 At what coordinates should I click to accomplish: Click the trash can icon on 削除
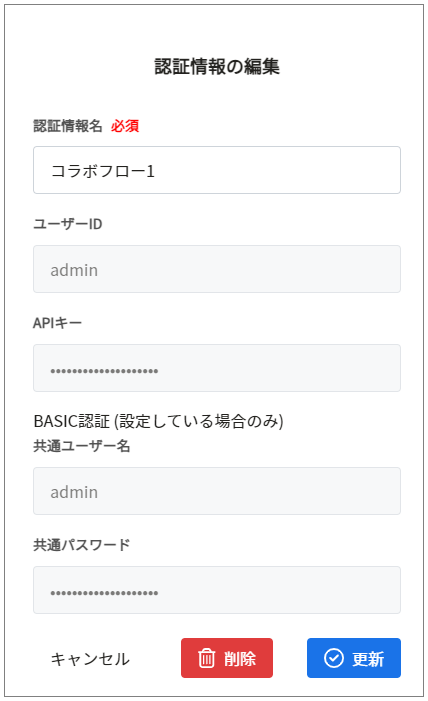click(x=206, y=658)
